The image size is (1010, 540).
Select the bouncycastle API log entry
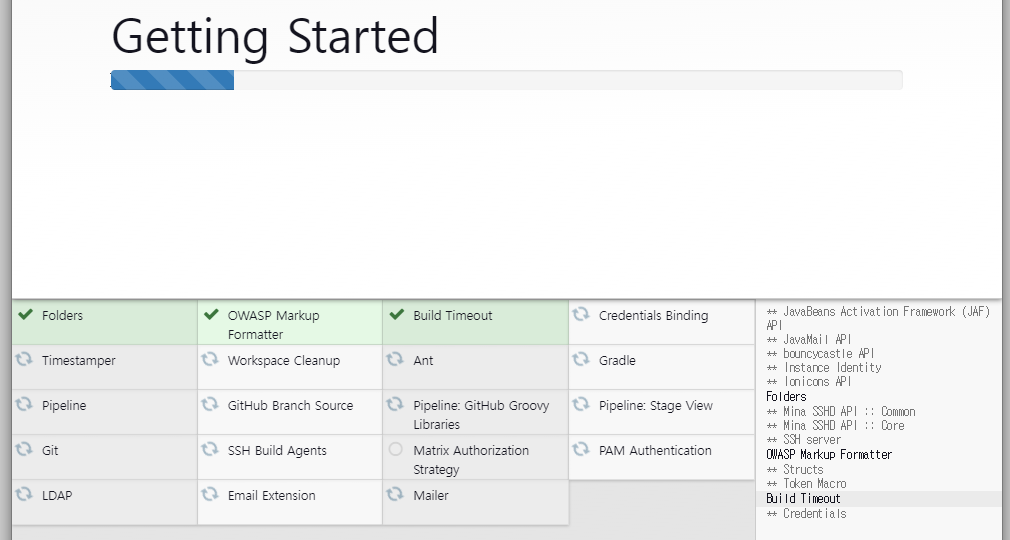pos(820,353)
